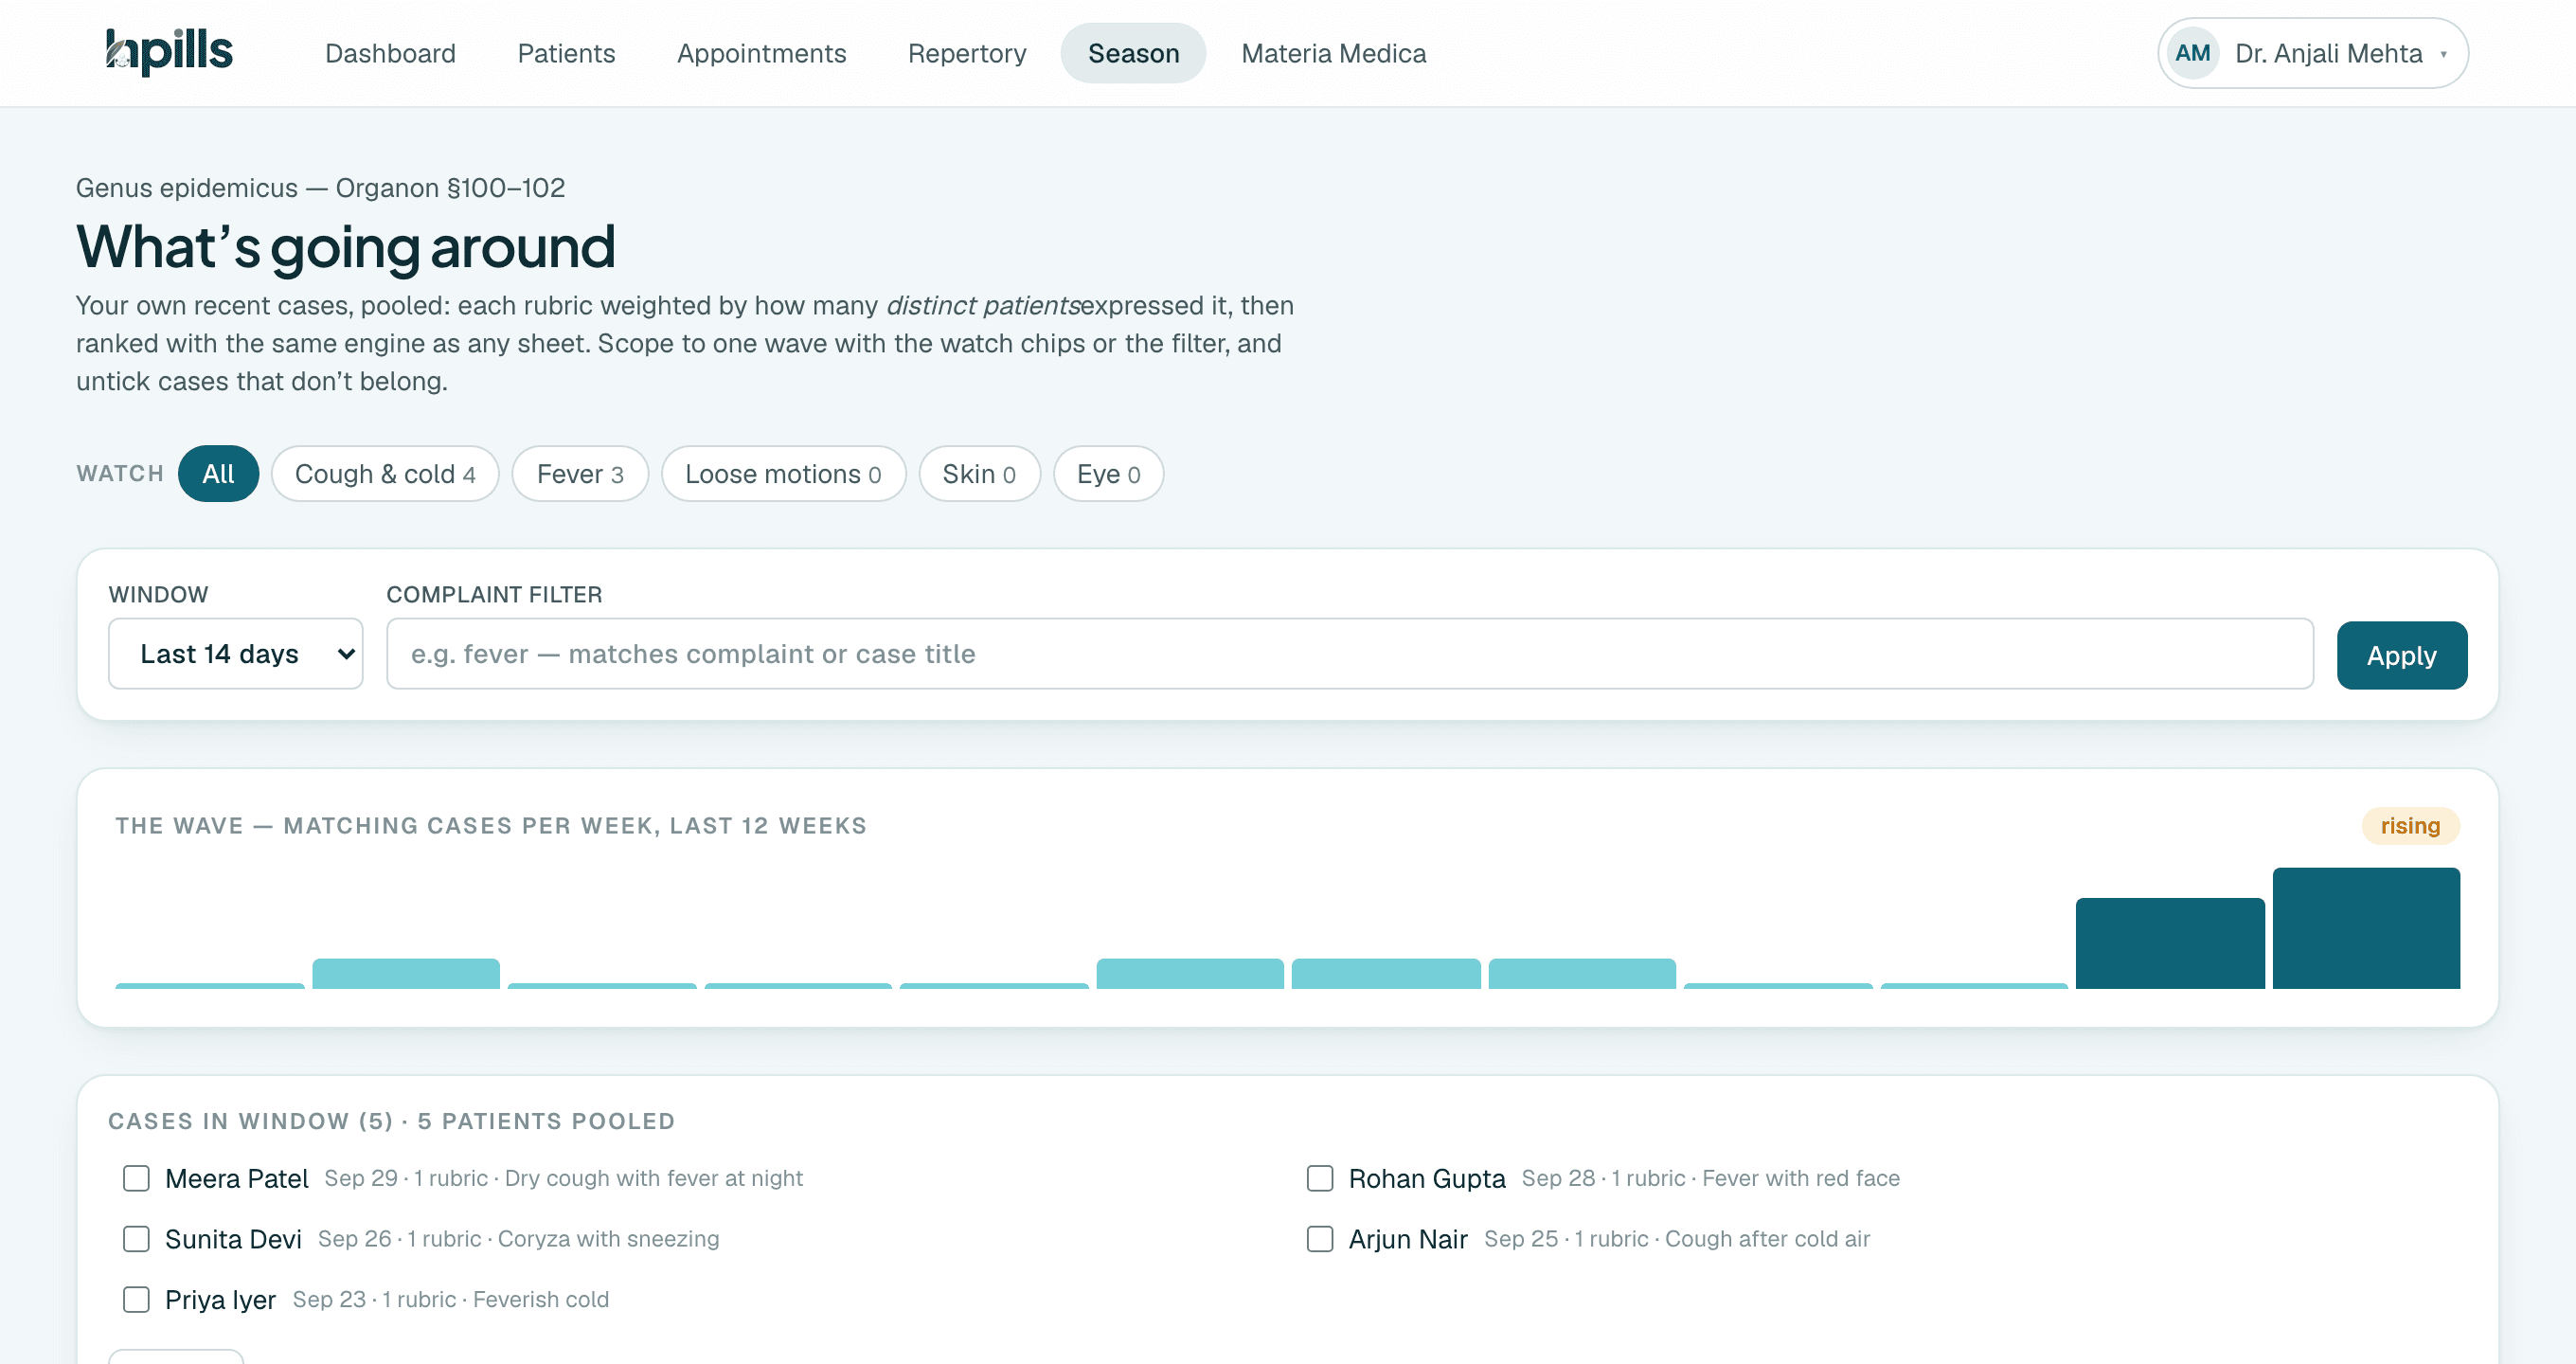This screenshot has height=1364, width=2576.
Task: Tick the Arjun Nair case checkbox
Action: point(1320,1239)
